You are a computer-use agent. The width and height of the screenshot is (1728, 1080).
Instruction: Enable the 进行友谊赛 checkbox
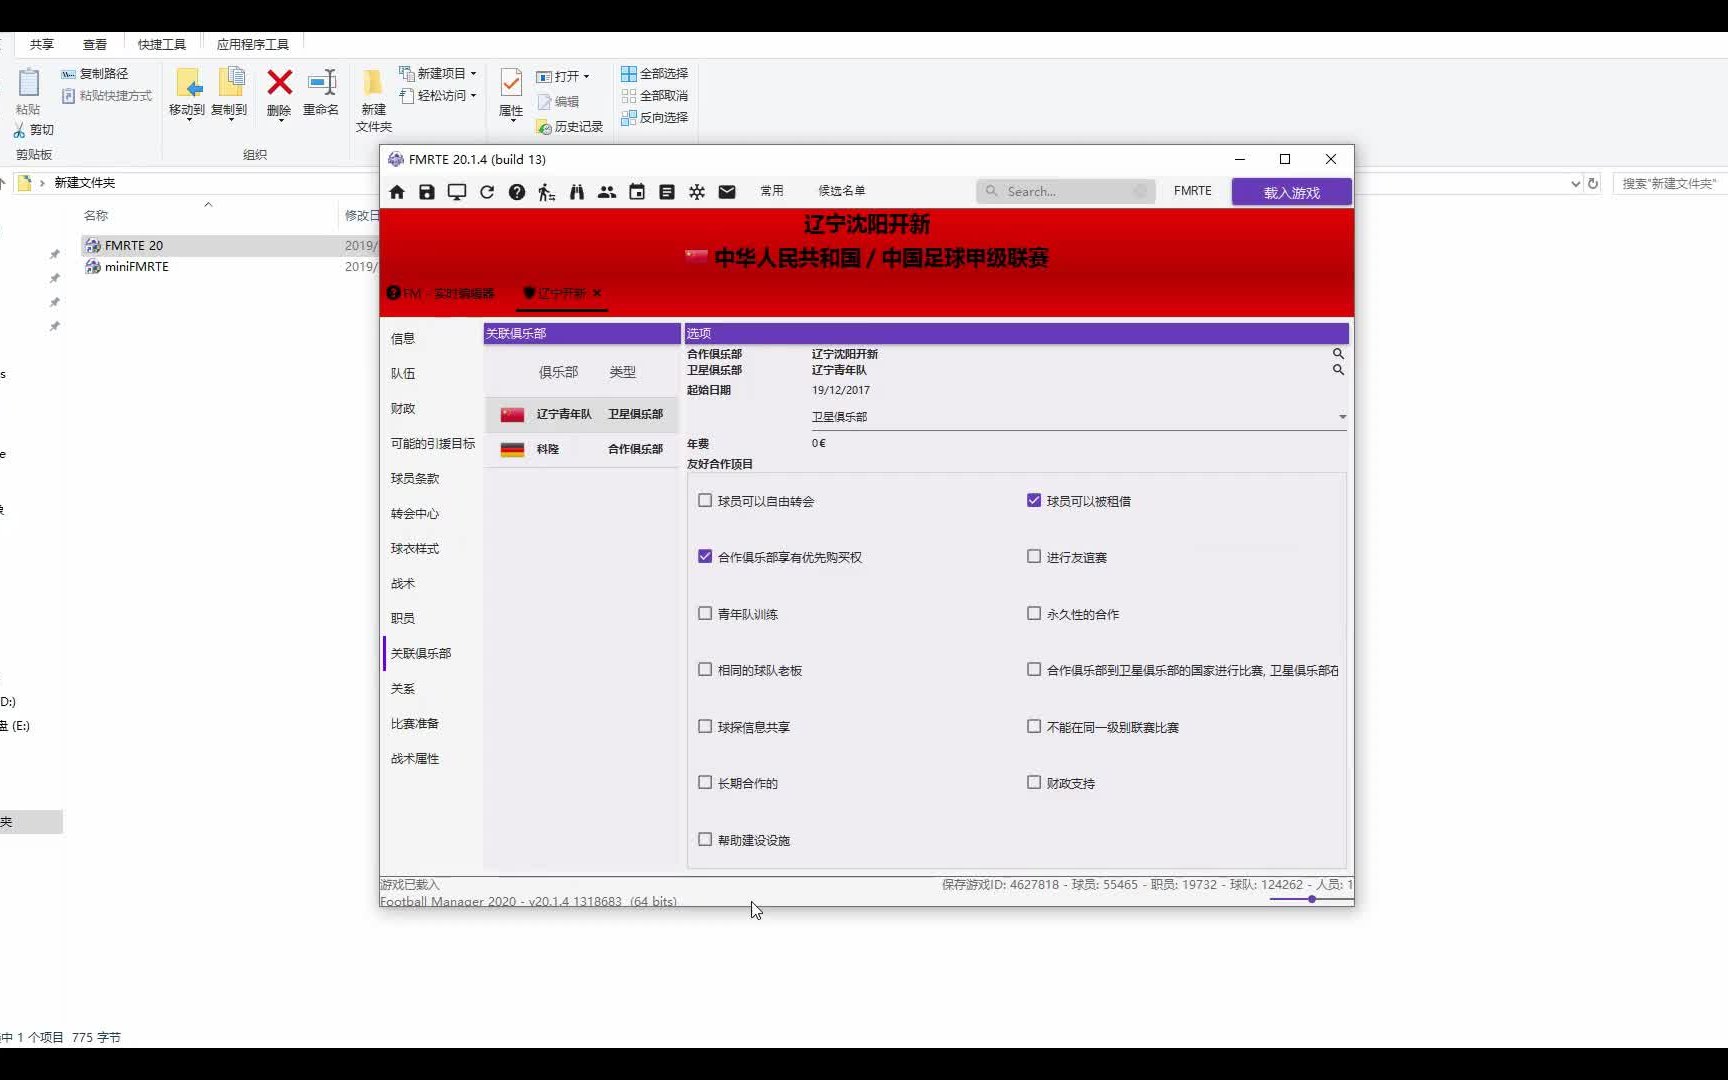(x=1034, y=556)
